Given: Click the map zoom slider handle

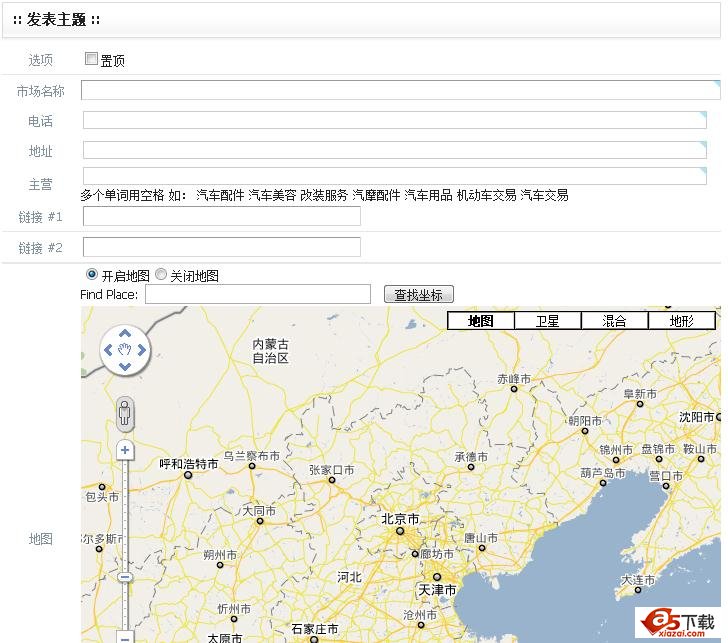Looking at the screenshot, I should (x=125, y=577).
